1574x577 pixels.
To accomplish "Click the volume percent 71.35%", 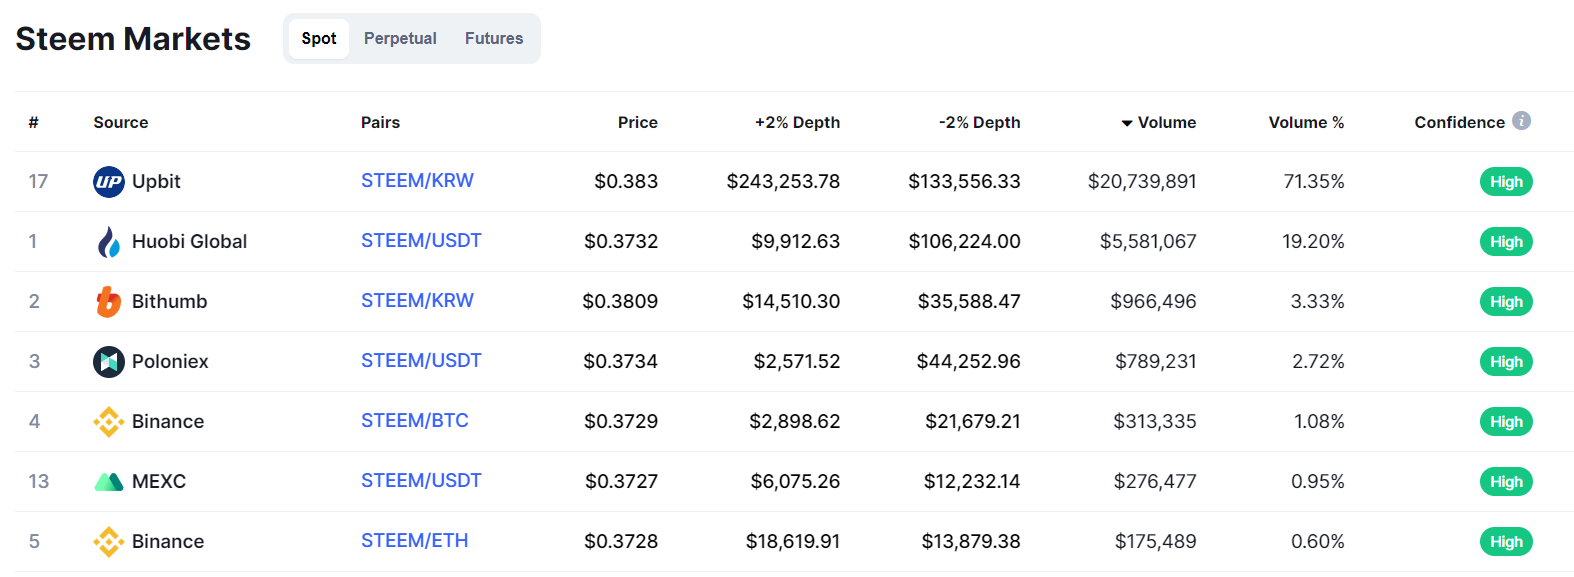I will 1314,182.
